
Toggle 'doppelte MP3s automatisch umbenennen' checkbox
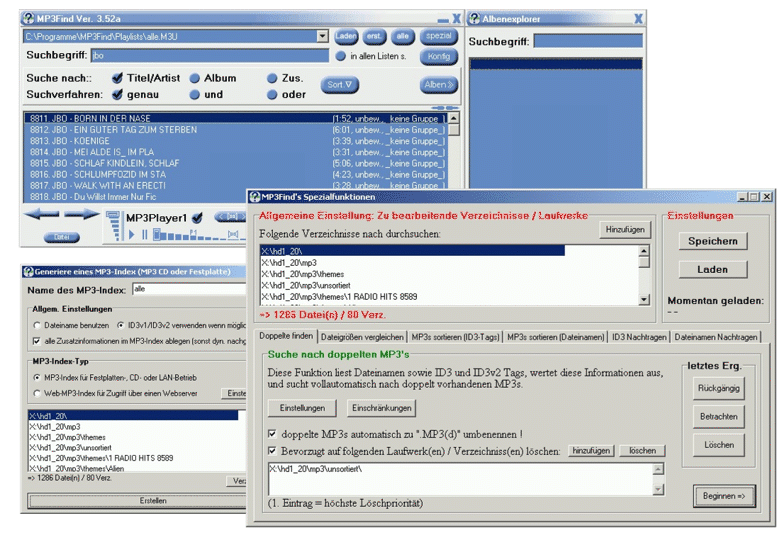pos(272,434)
